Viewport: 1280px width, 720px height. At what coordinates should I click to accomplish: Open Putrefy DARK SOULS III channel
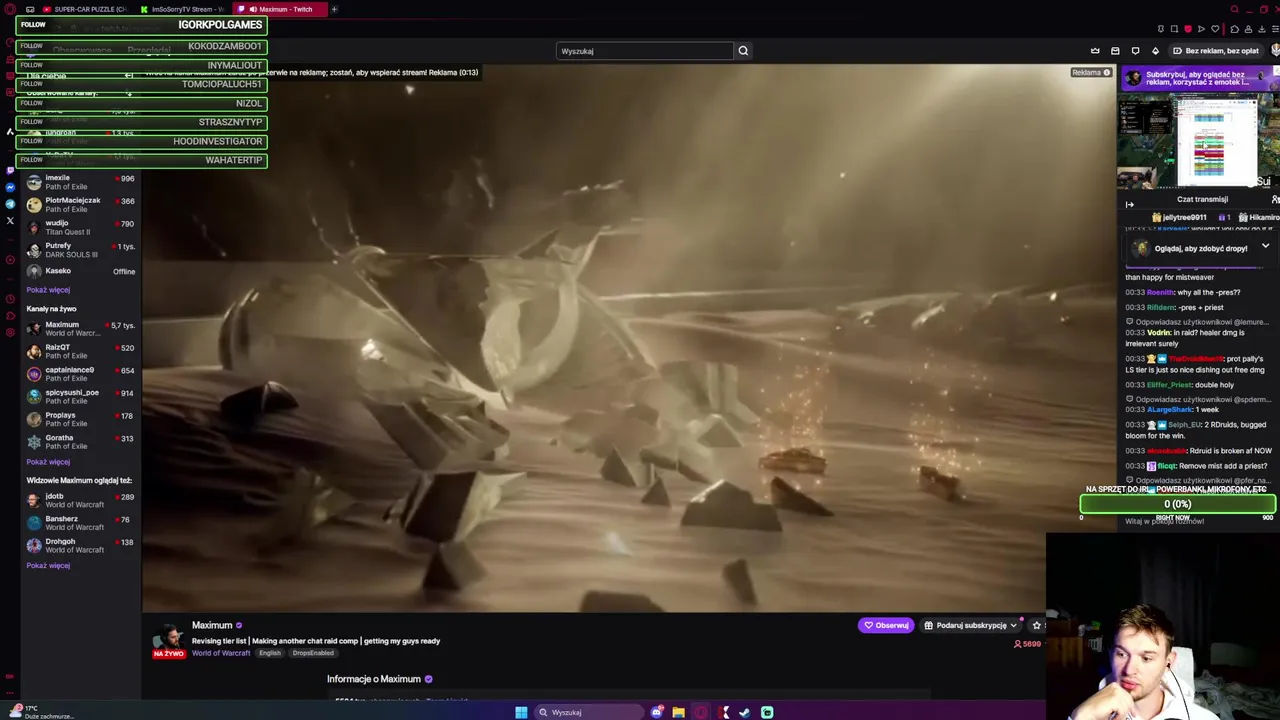coord(80,250)
